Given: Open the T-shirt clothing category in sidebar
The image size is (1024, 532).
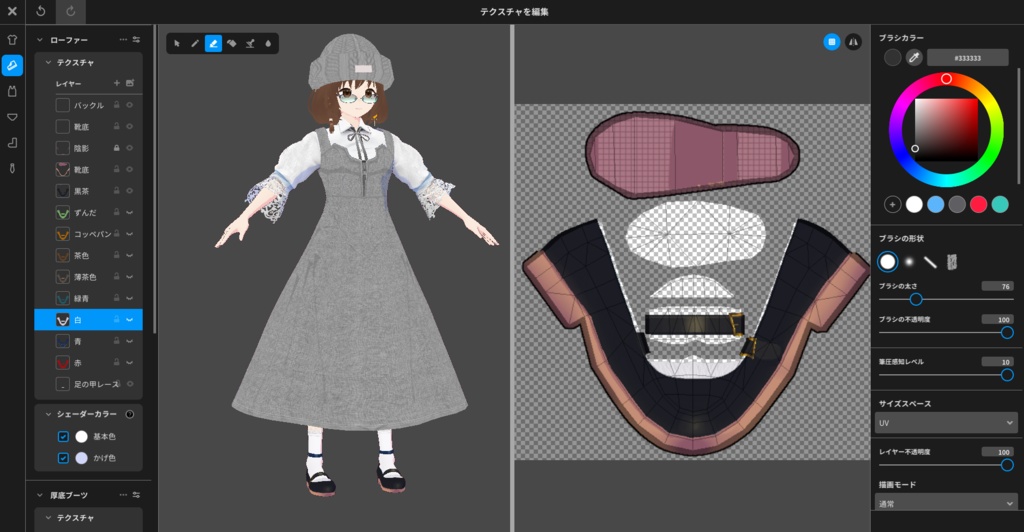Looking at the screenshot, I should [12, 40].
